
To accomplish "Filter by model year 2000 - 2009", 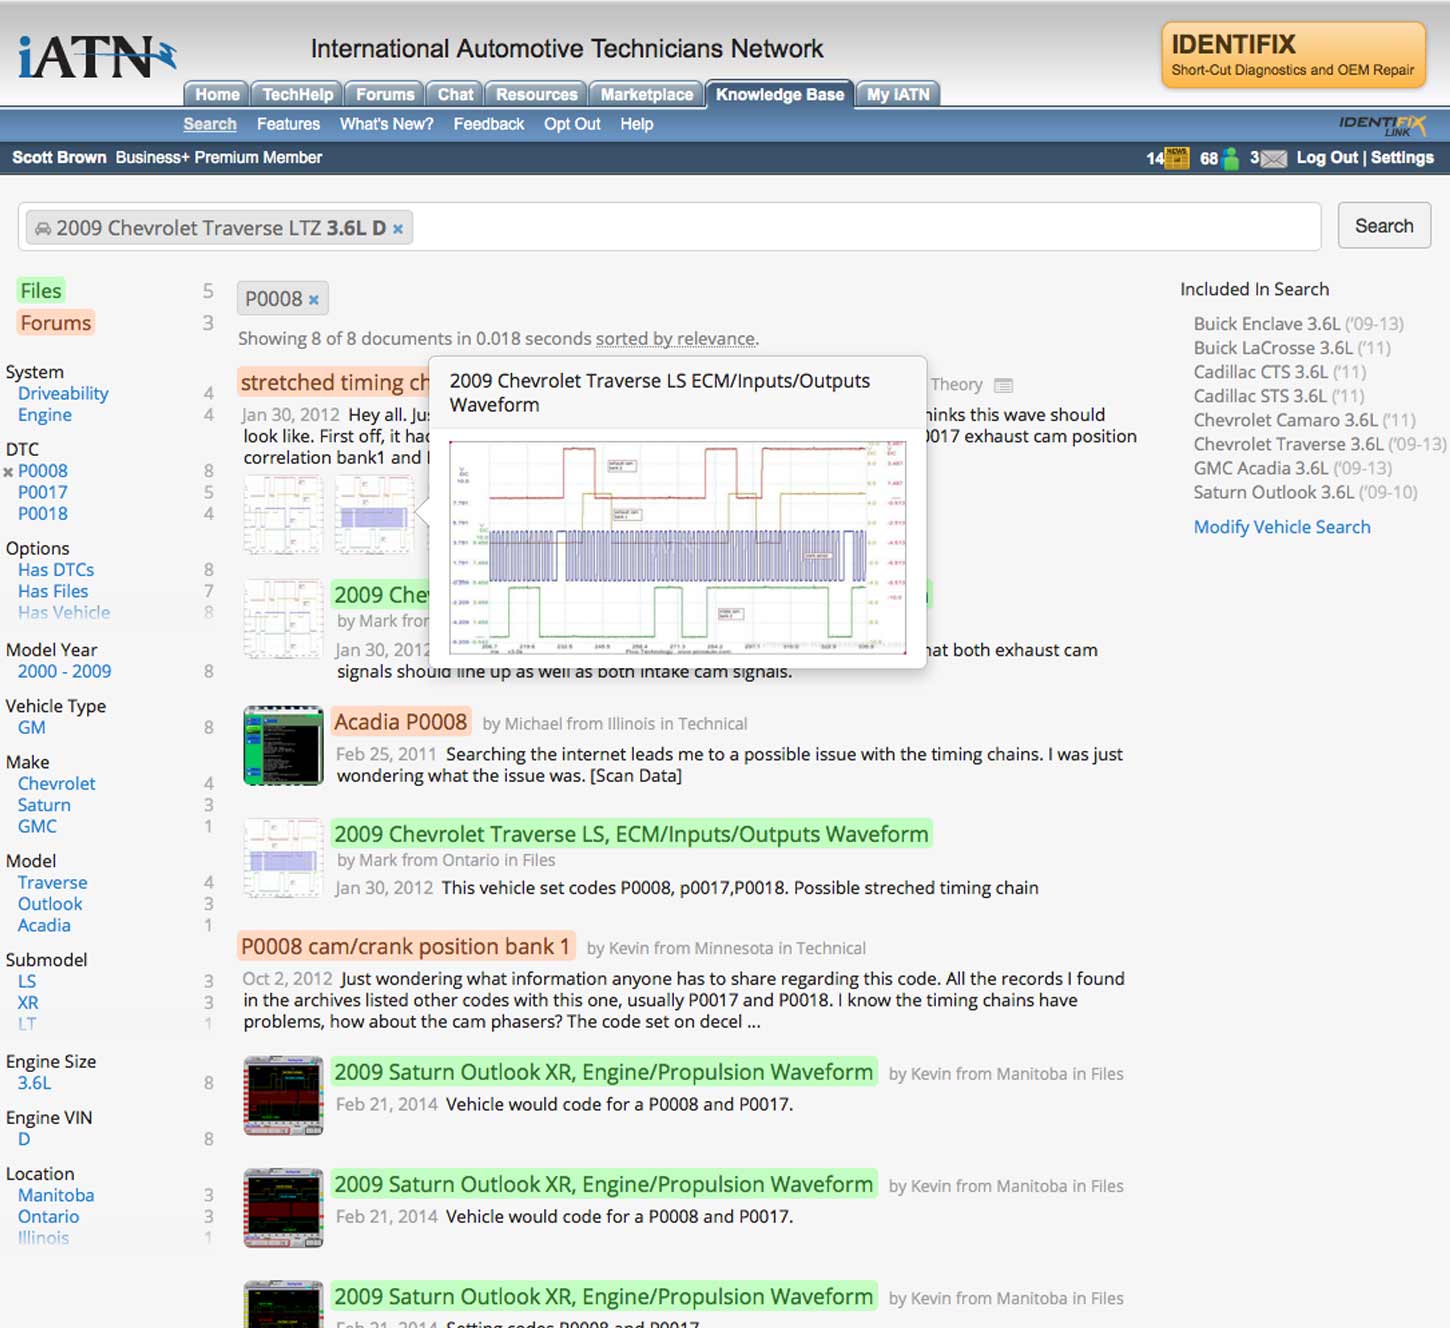I will (x=64, y=672).
